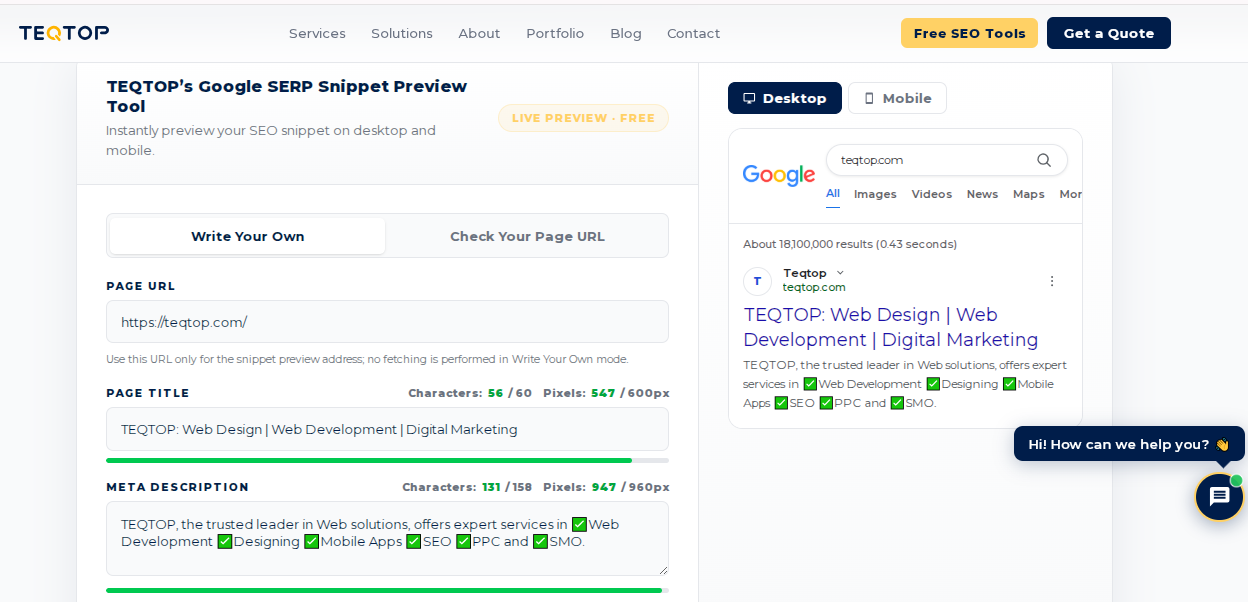Screen dimensions: 1248x602
Task: Click the T favicon circle in snippet
Action: coord(757,281)
